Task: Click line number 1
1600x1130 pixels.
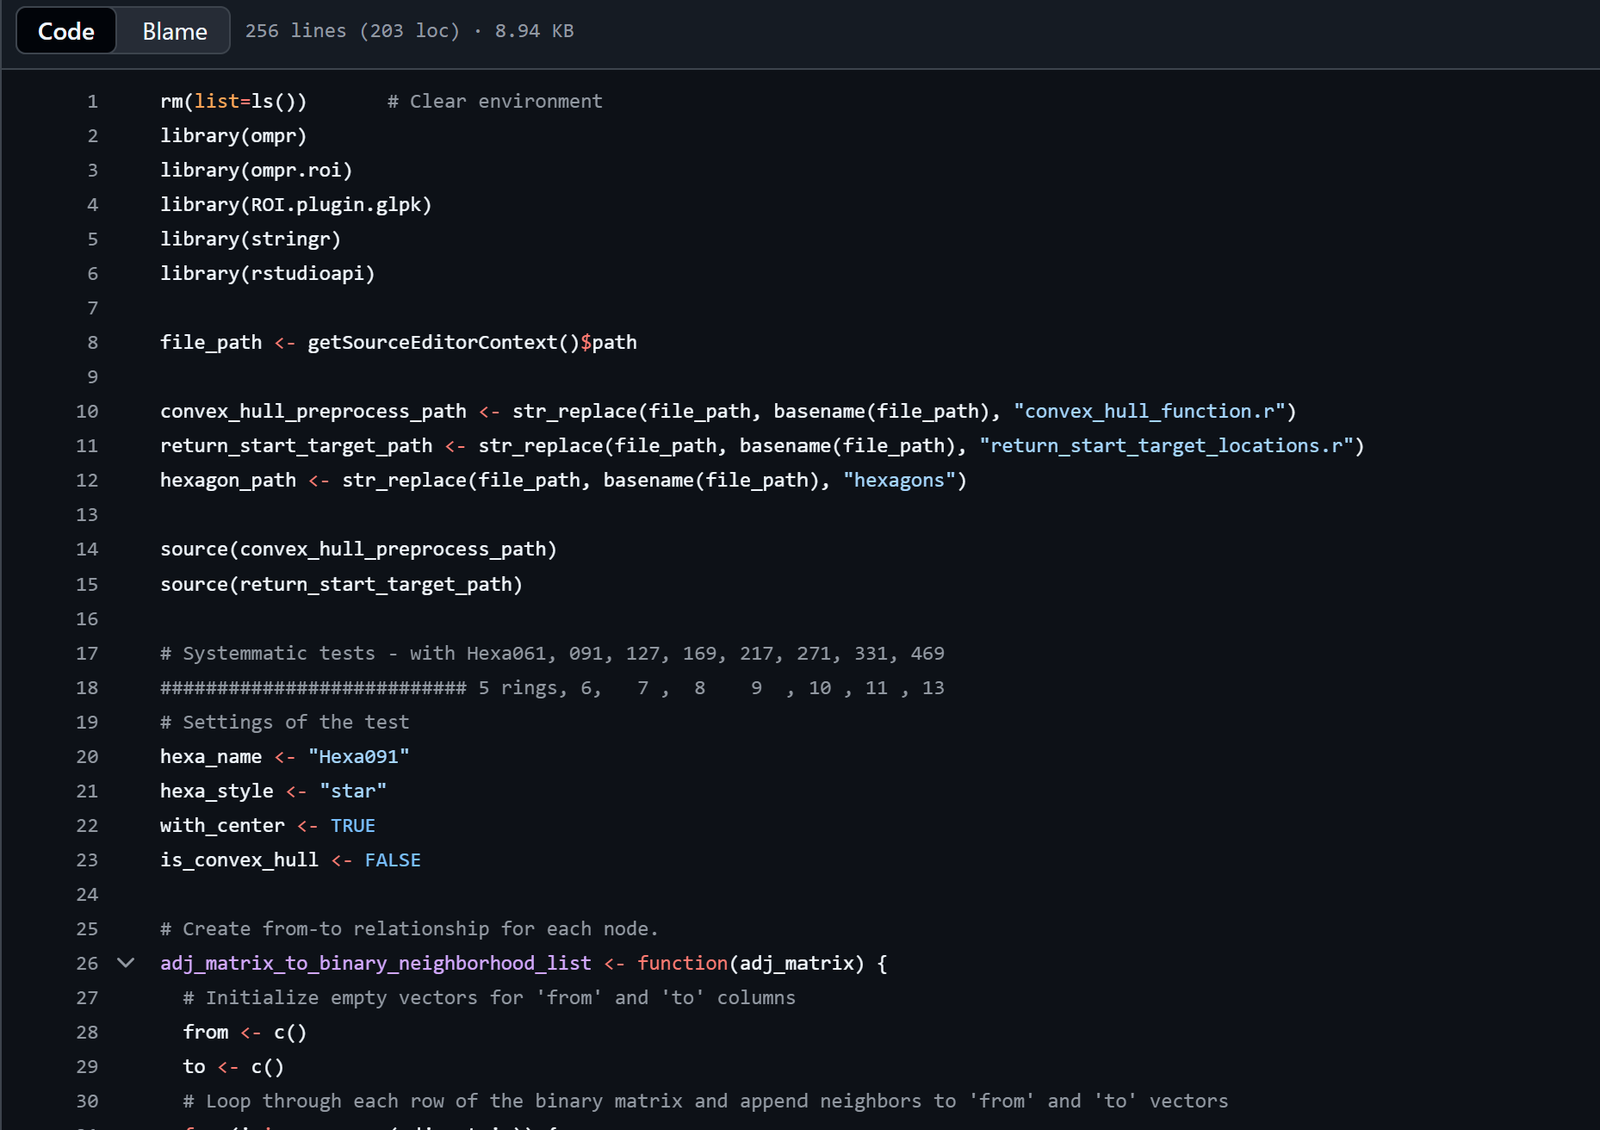Action: 92,101
